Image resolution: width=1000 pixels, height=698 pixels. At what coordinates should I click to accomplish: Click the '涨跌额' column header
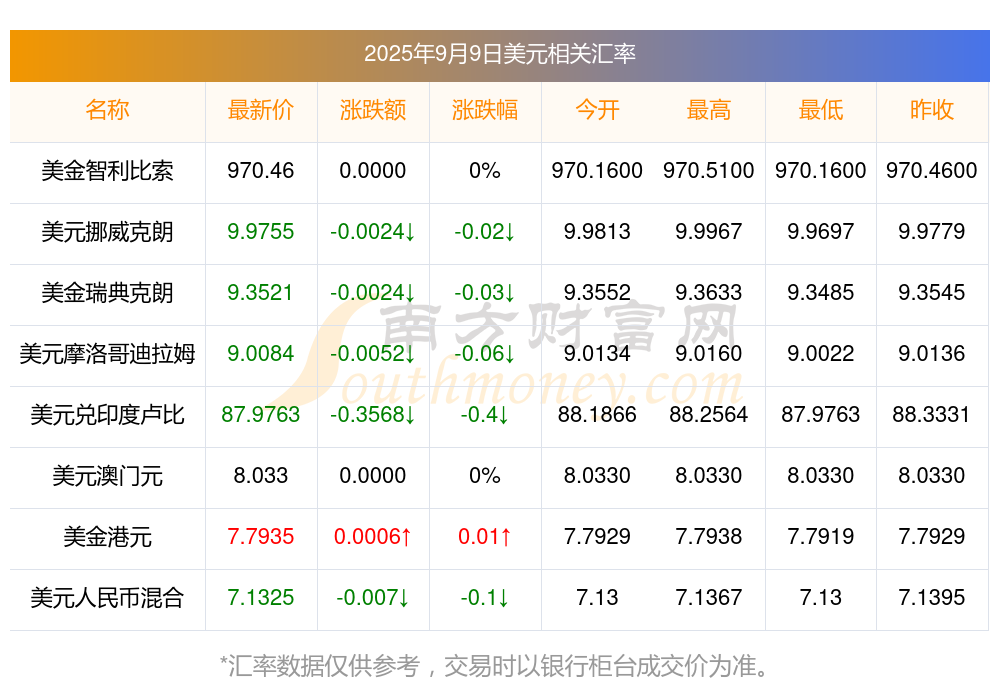(372, 110)
